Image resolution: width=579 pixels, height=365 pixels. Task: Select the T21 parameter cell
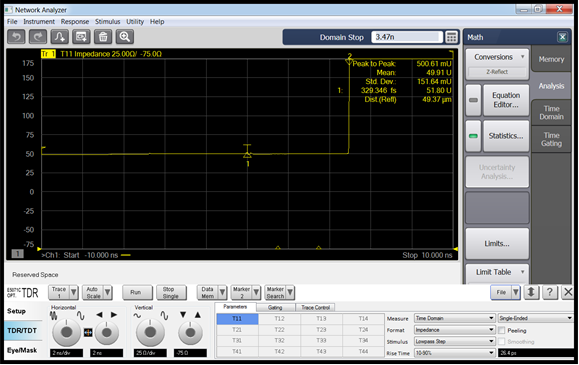pos(237,330)
